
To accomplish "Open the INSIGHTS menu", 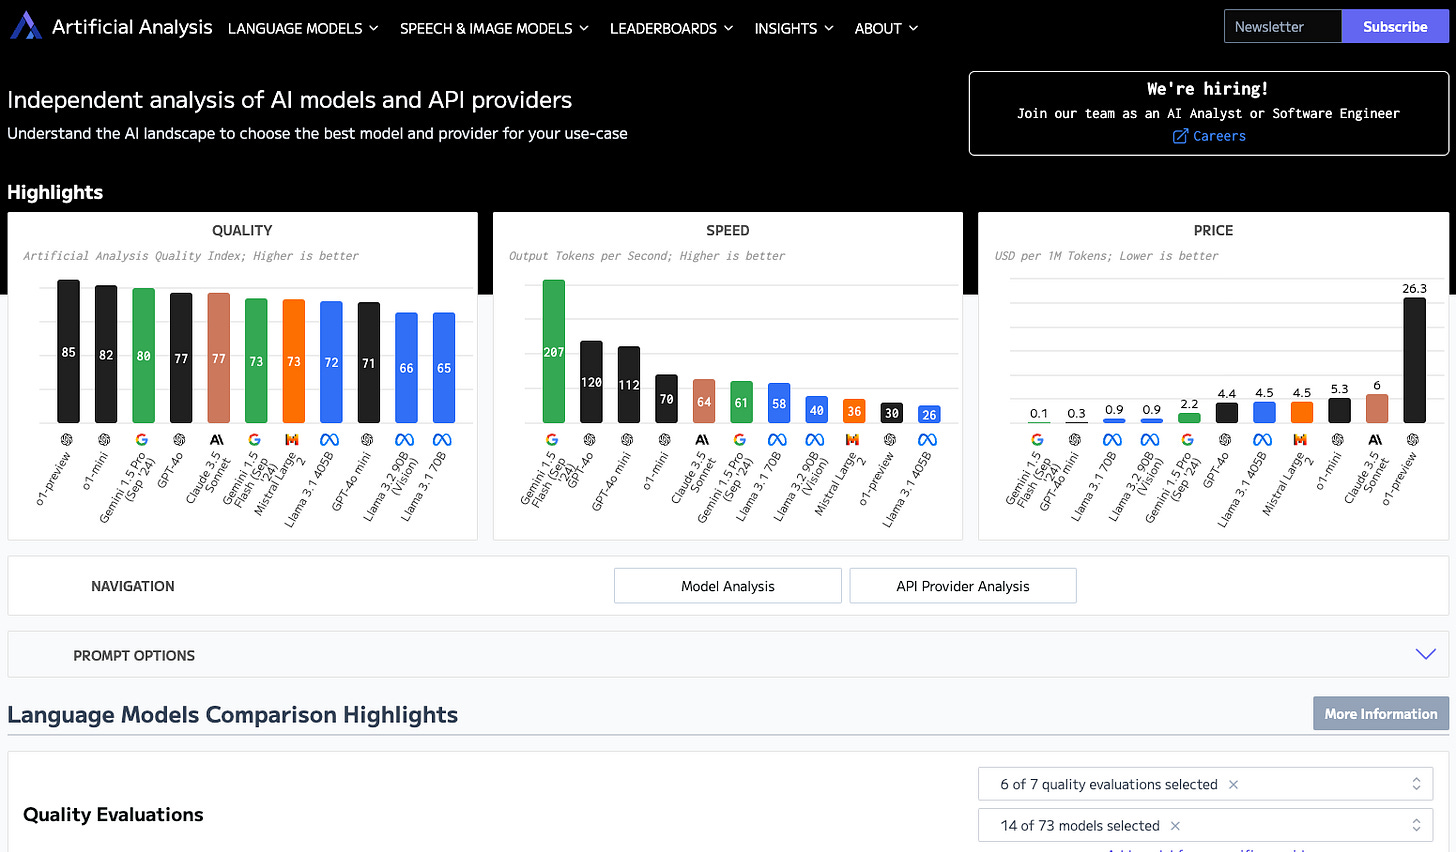I will 794,28.
